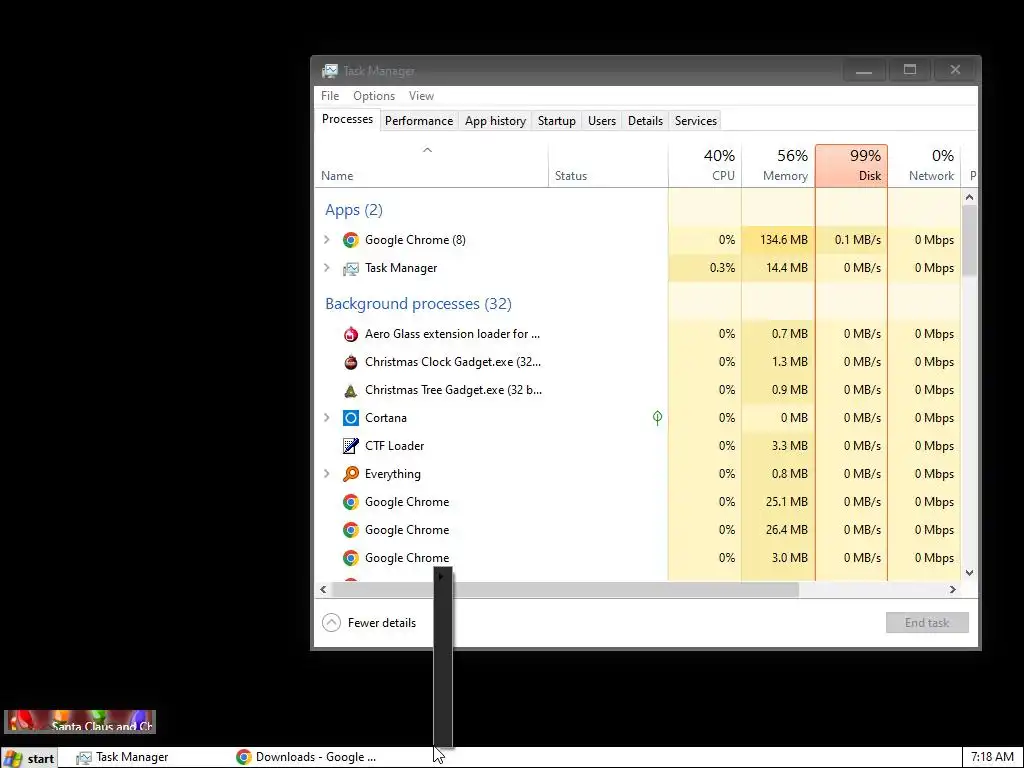Select the Processes tab
The width and height of the screenshot is (1024, 768).
pyautogui.click(x=347, y=120)
